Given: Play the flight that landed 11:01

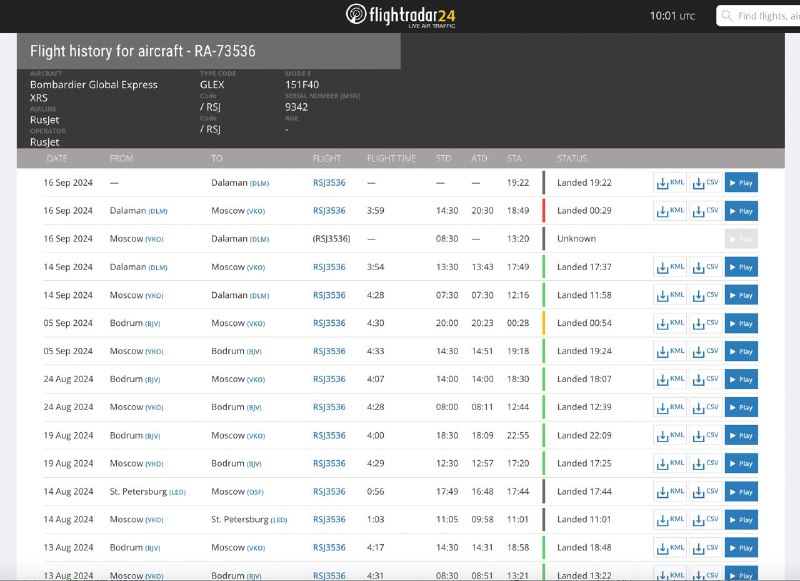Looking at the screenshot, I should click(x=741, y=520).
